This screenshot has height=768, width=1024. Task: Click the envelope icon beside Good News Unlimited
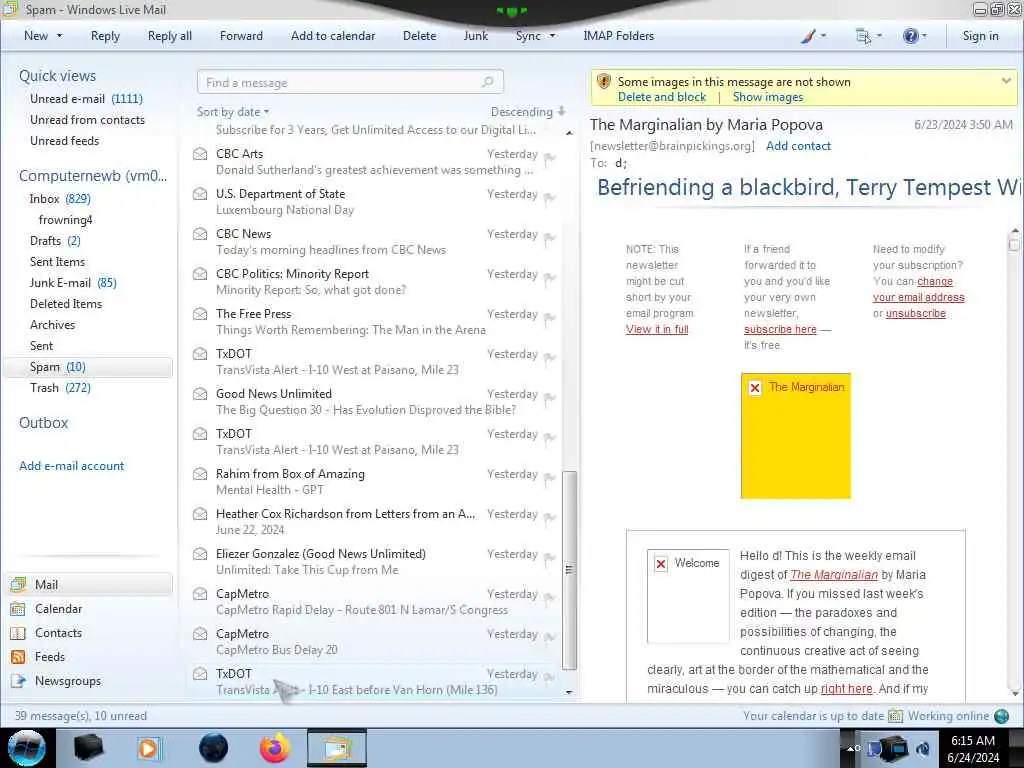tap(200, 394)
